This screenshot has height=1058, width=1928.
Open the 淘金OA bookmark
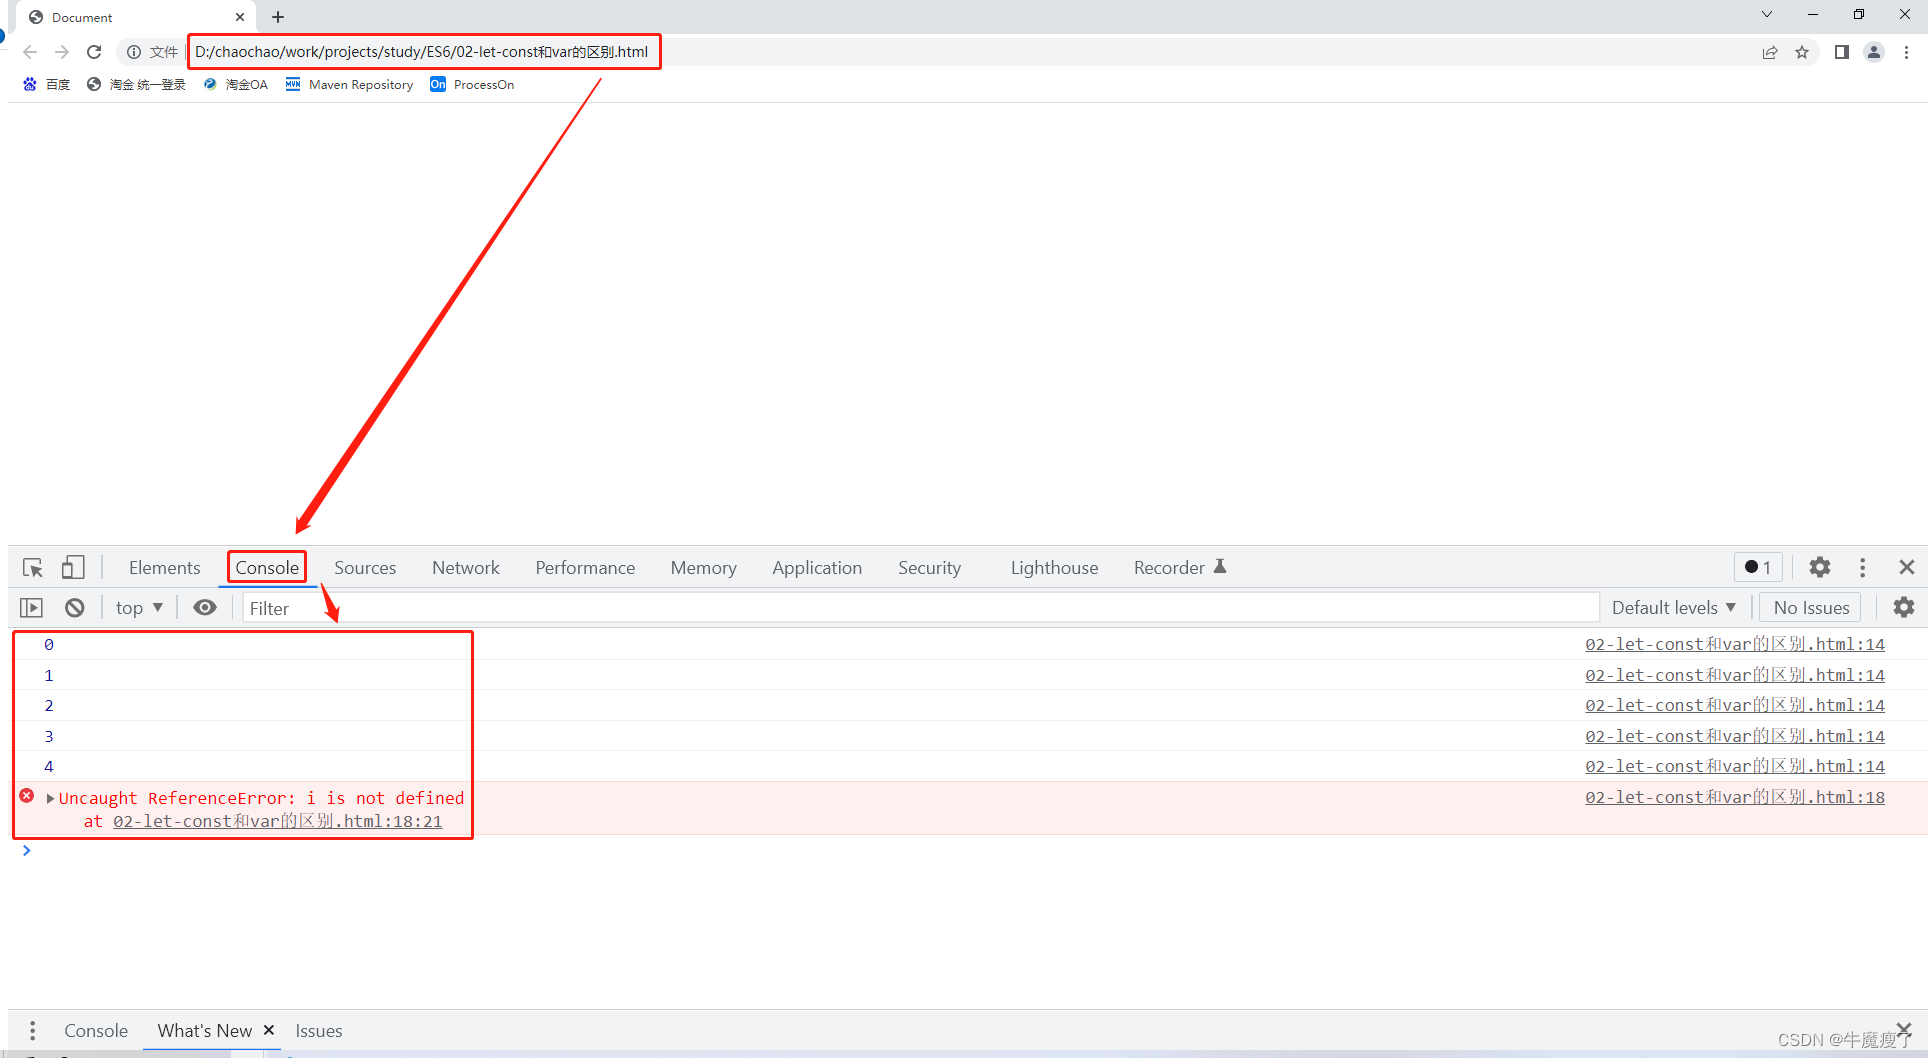tap(235, 85)
